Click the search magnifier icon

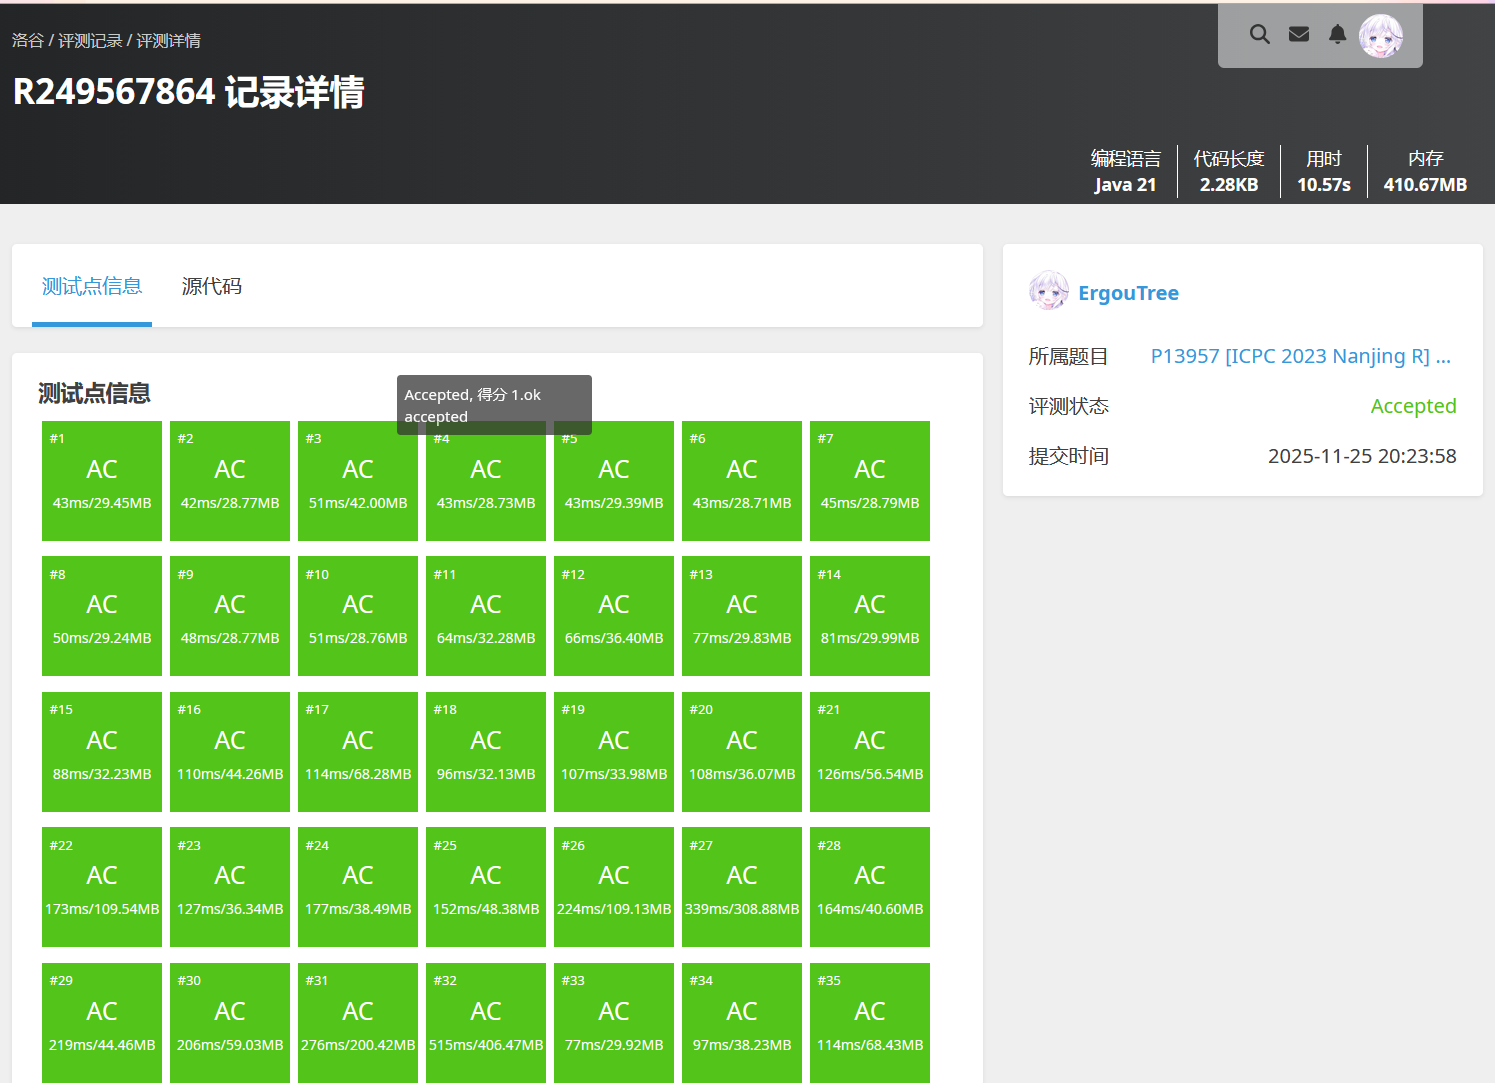pos(1259,35)
